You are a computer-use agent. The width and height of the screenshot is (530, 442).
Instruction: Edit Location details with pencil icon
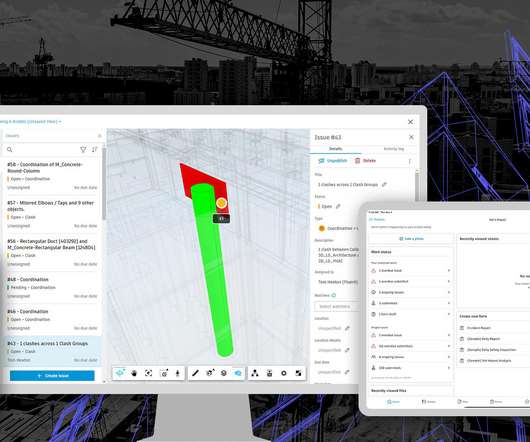click(x=347, y=350)
